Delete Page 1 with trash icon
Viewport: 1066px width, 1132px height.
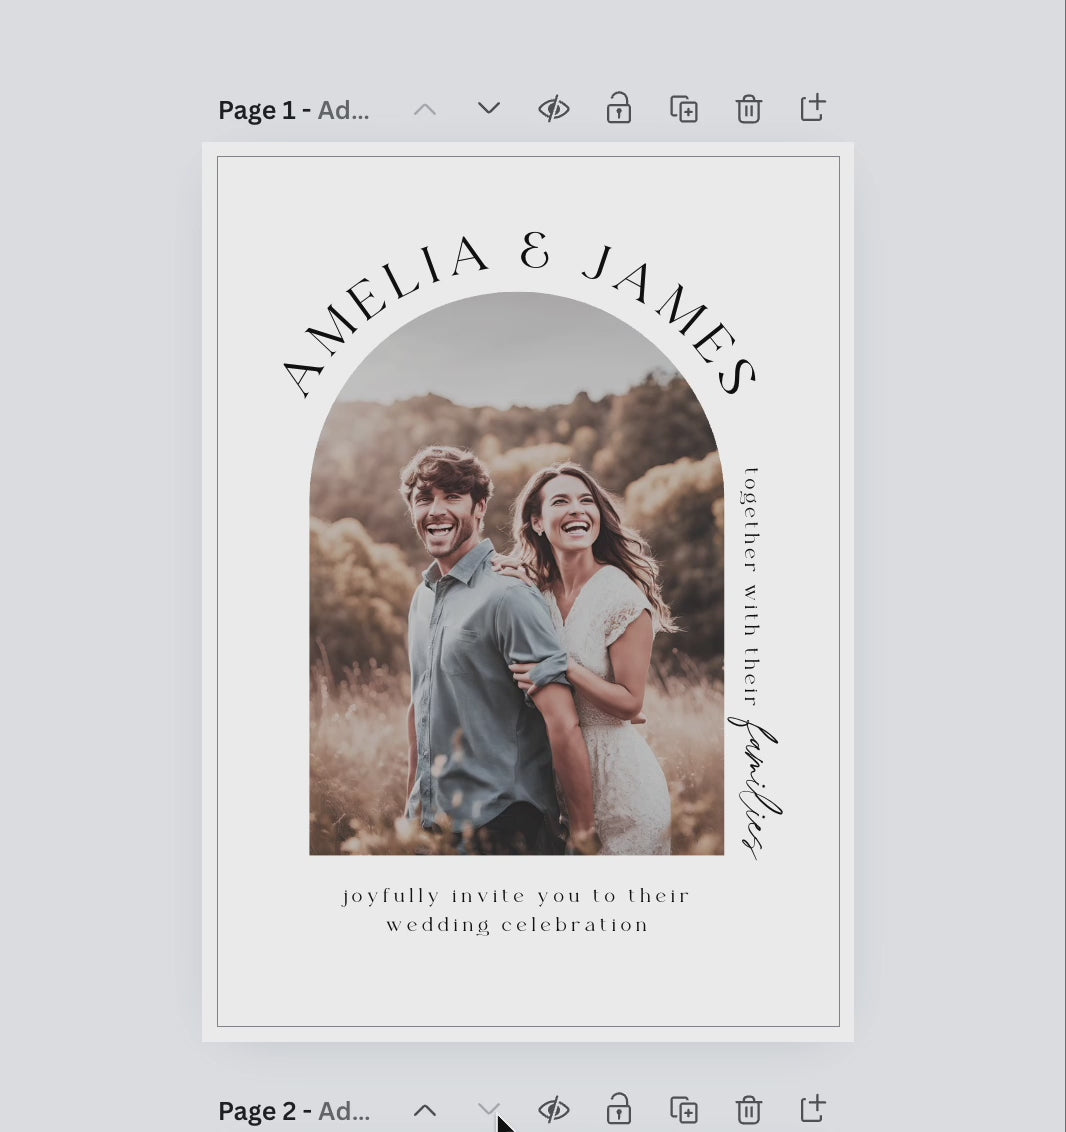749,109
